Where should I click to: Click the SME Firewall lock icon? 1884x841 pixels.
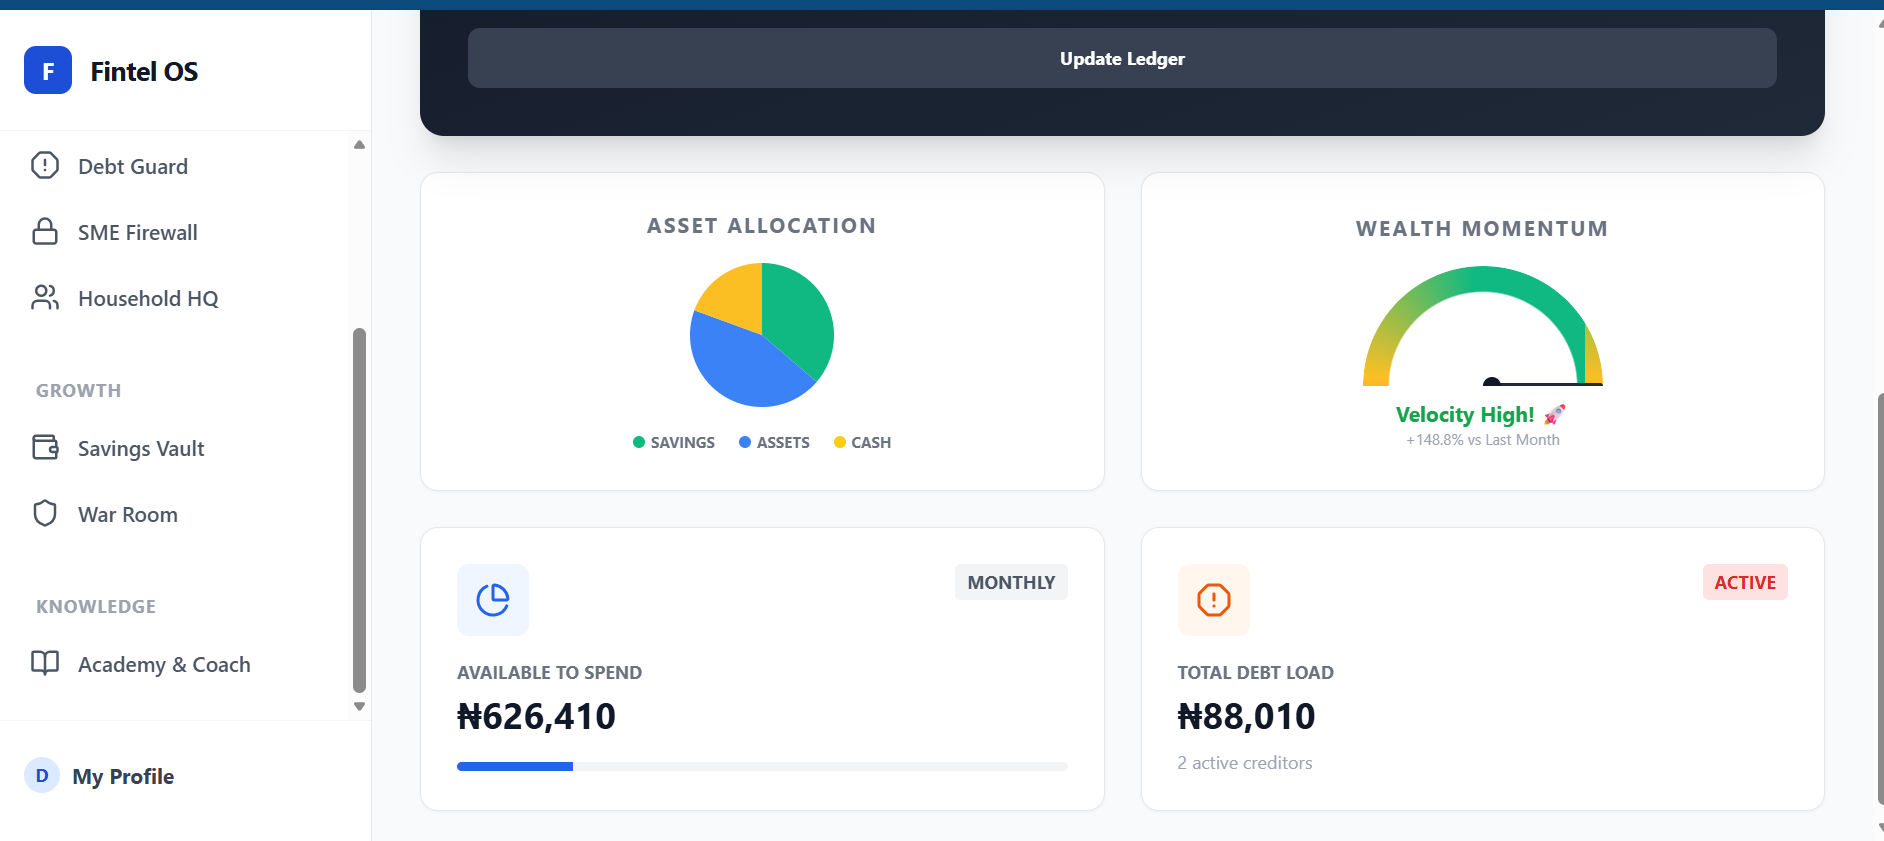(x=45, y=231)
